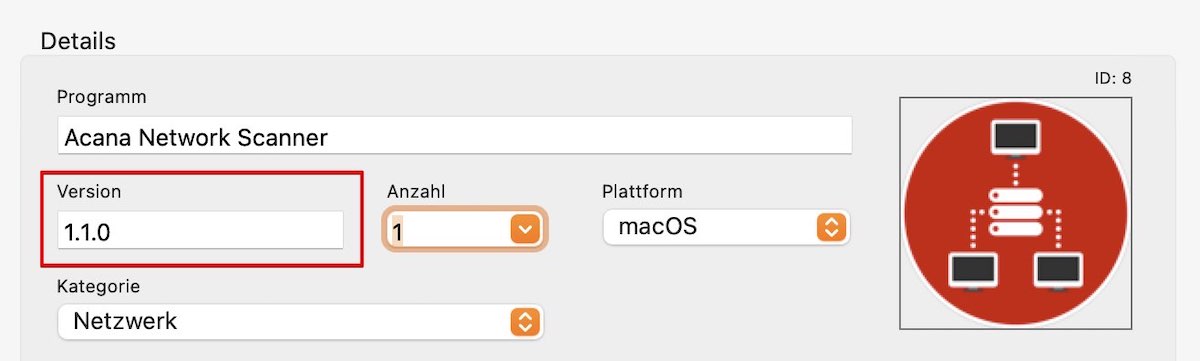The height and width of the screenshot is (361, 1200).
Task: Click the bottom-right monitor in the network icon
Action: (1059, 271)
